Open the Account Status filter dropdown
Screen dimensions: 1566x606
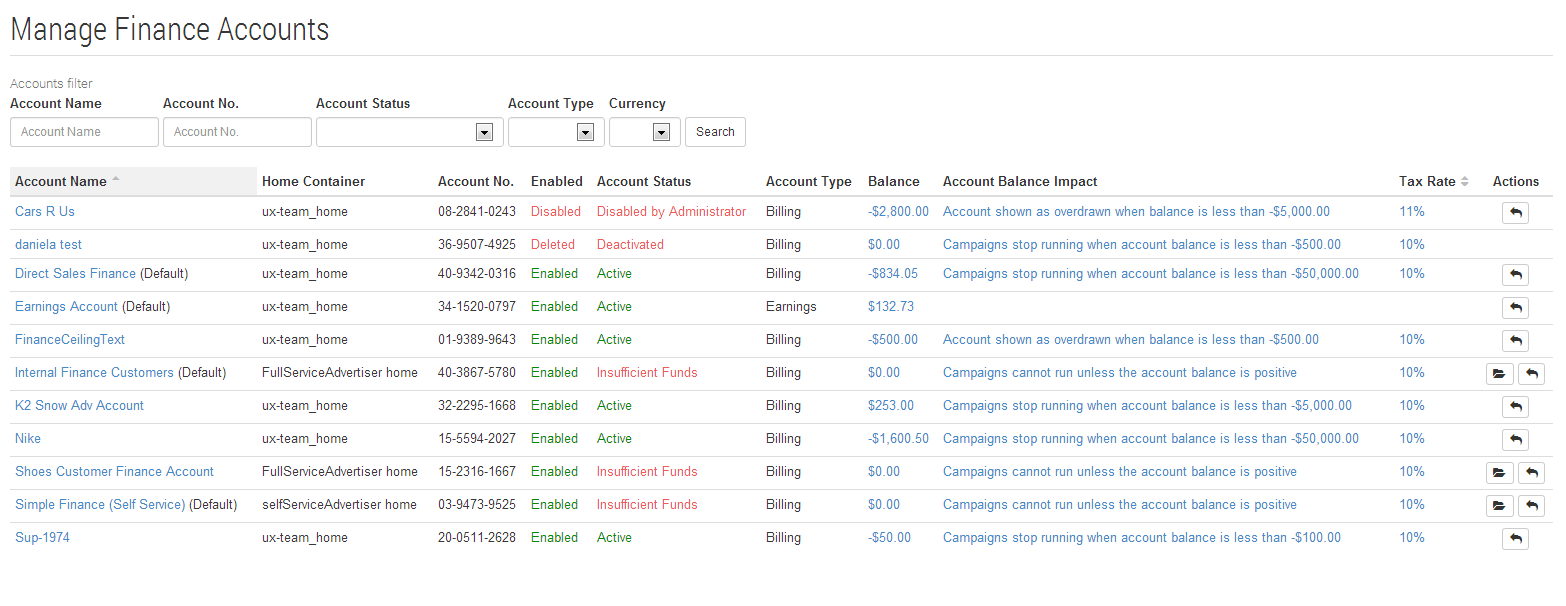pos(410,132)
